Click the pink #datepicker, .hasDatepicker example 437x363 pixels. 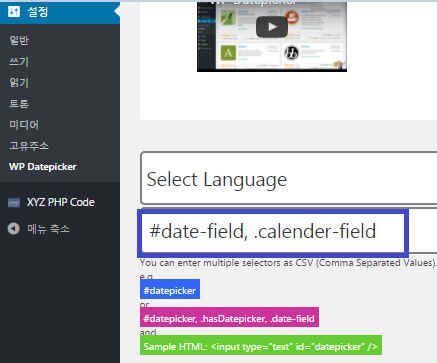[229, 318]
